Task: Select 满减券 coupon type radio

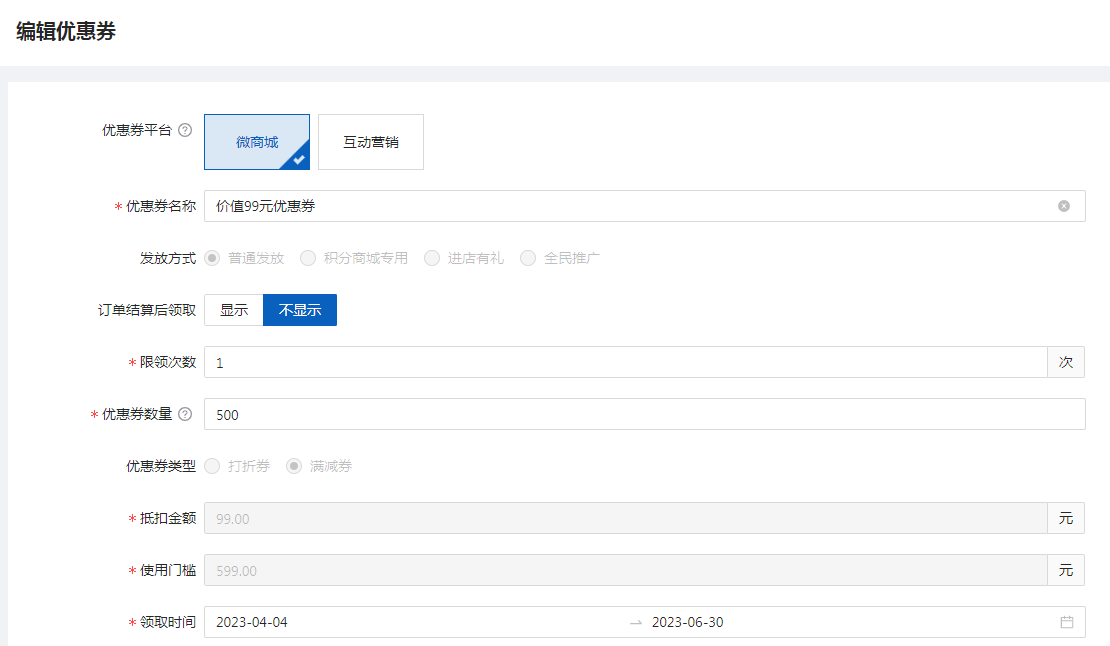Action: click(294, 466)
